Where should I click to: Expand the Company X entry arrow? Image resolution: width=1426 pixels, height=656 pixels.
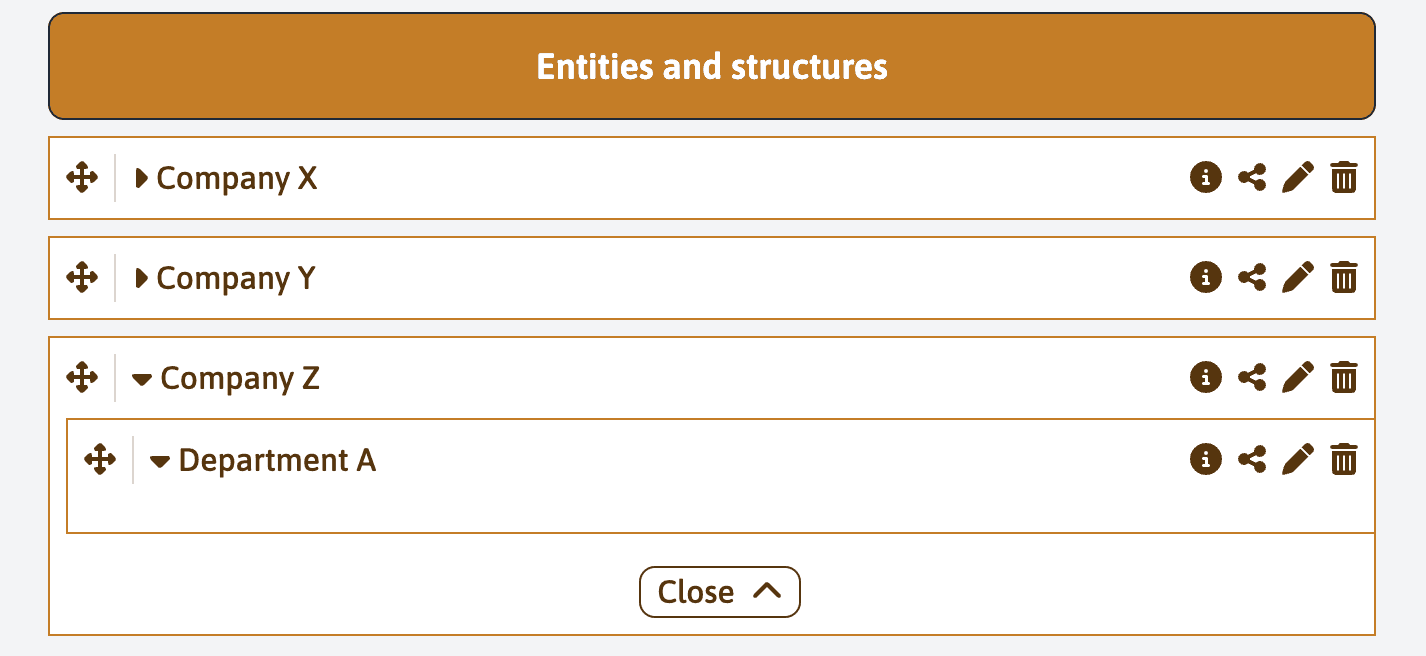click(x=141, y=178)
